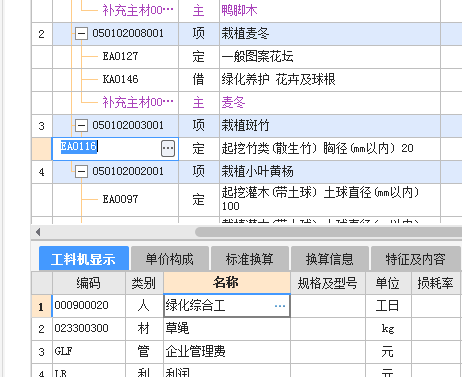The width and height of the screenshot is (462, 377).
Task: Open the ellipsis button in 绿化综合工 cell
Action: (280, 306)
